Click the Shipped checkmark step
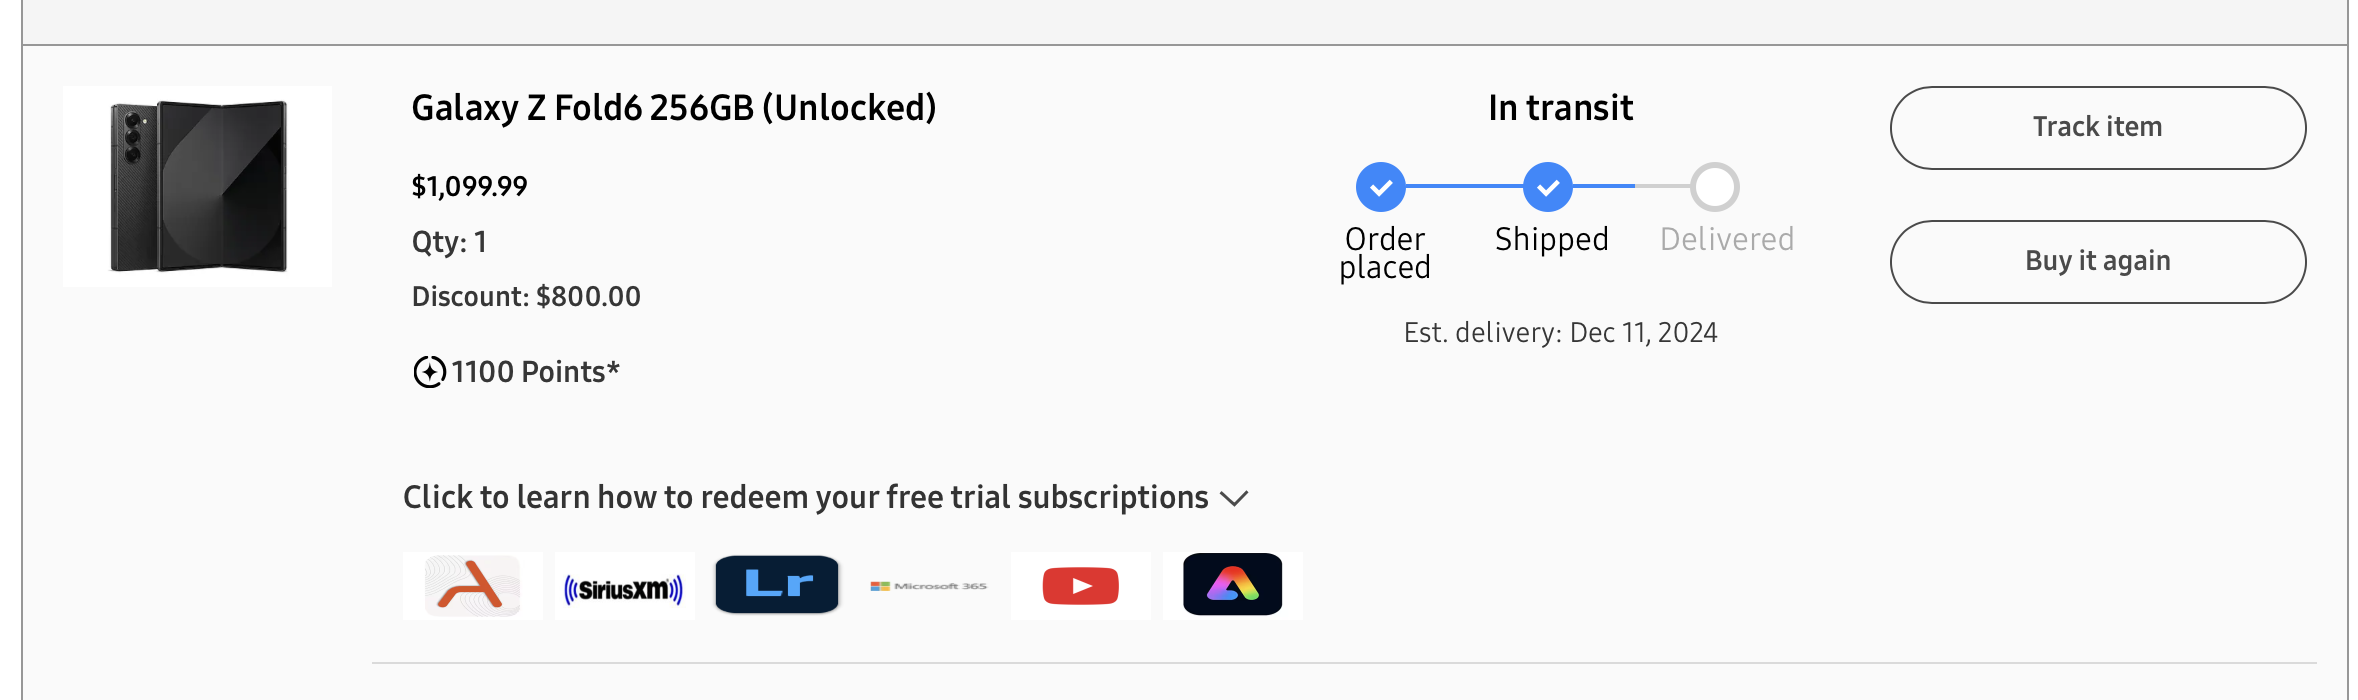Screen dimensions: 2358x700 [1548, 187]
